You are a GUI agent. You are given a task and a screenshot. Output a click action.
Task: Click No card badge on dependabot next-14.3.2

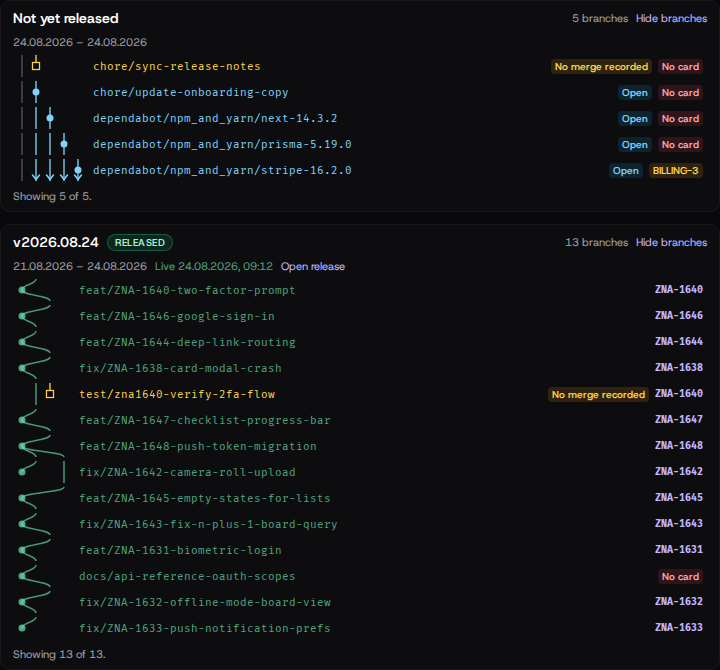[x=680, y=118]
